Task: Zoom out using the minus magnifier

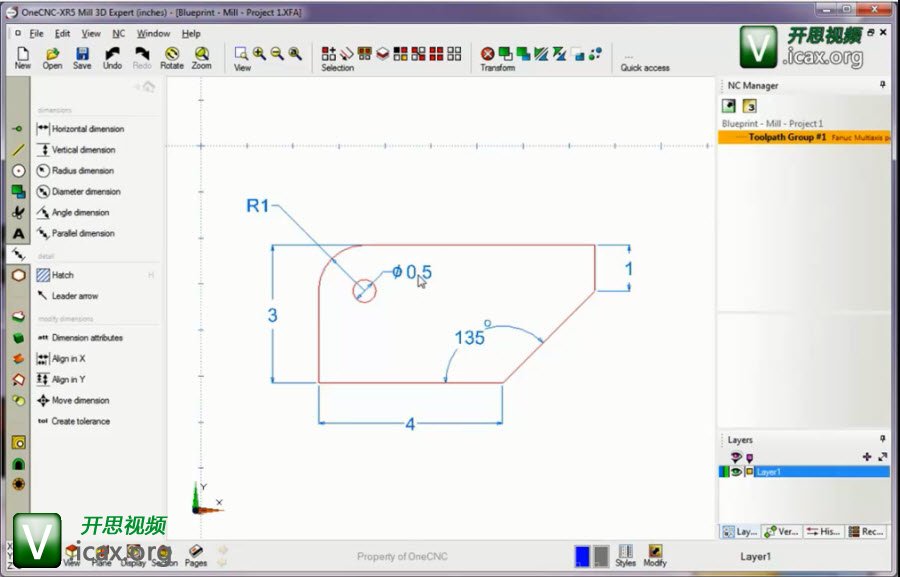Action: coord(277,53)
